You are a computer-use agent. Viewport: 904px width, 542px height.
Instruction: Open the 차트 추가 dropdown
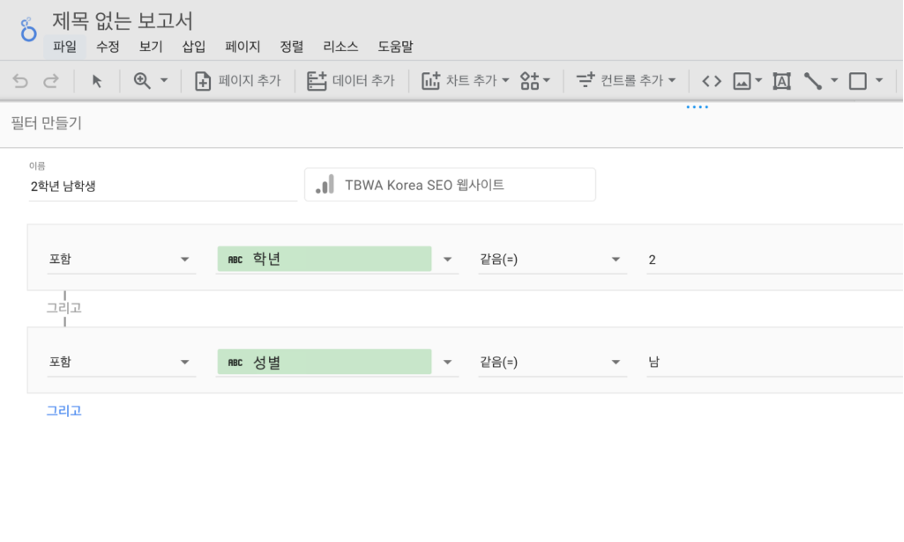(465, 81)
